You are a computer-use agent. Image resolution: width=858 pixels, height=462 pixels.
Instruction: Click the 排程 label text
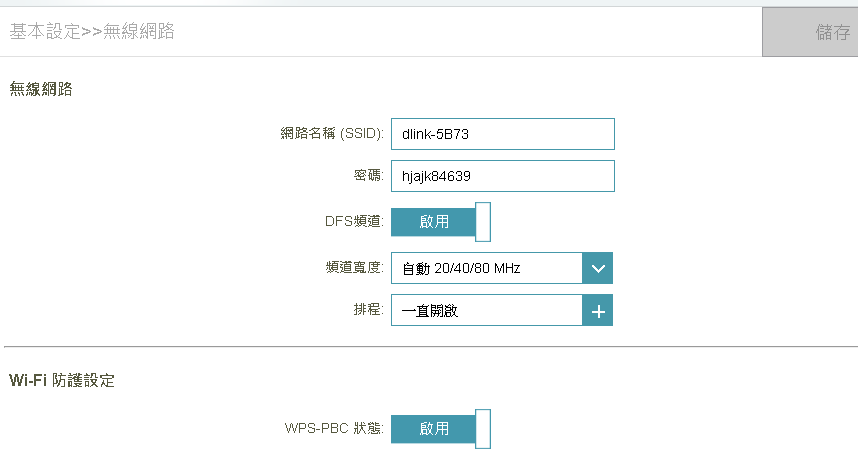click(368, 311)
